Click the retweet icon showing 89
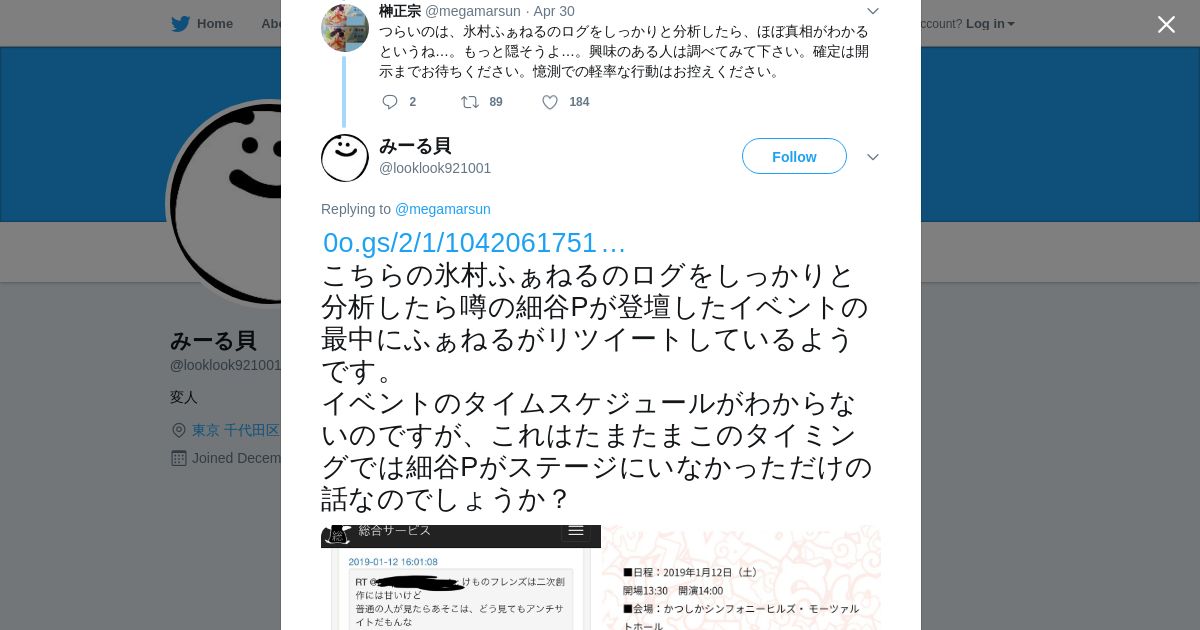 click(470, 102)
